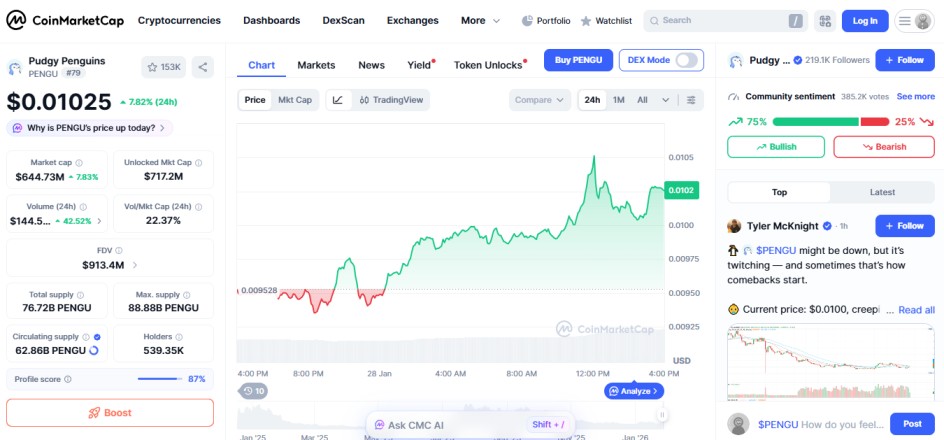944x440 pixels.
Task: Click the Pudgy Penguins community avatar
Action: coord(735,60)
